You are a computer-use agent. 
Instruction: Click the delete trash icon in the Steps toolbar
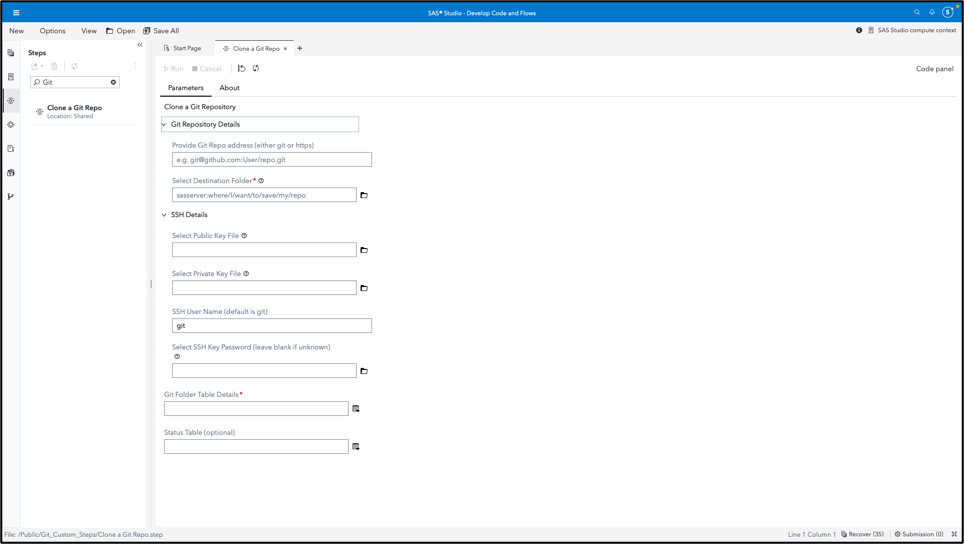click(x=54, y=66)
